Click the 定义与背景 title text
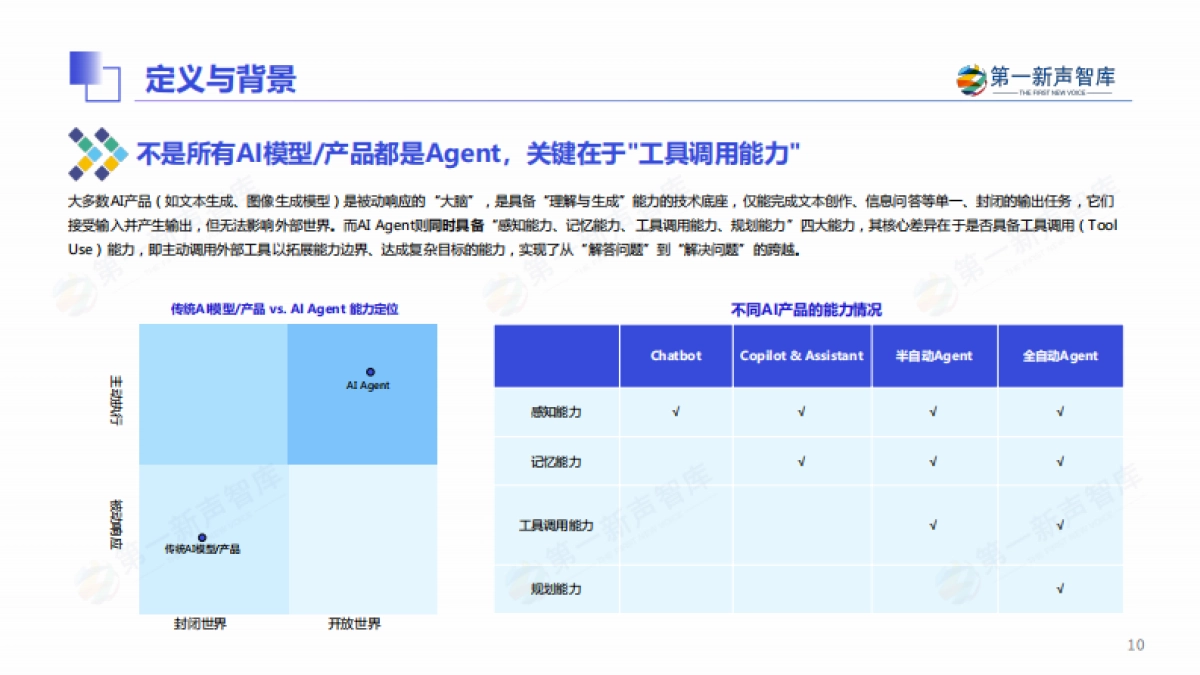The image size is (1200, 675). 221,79
